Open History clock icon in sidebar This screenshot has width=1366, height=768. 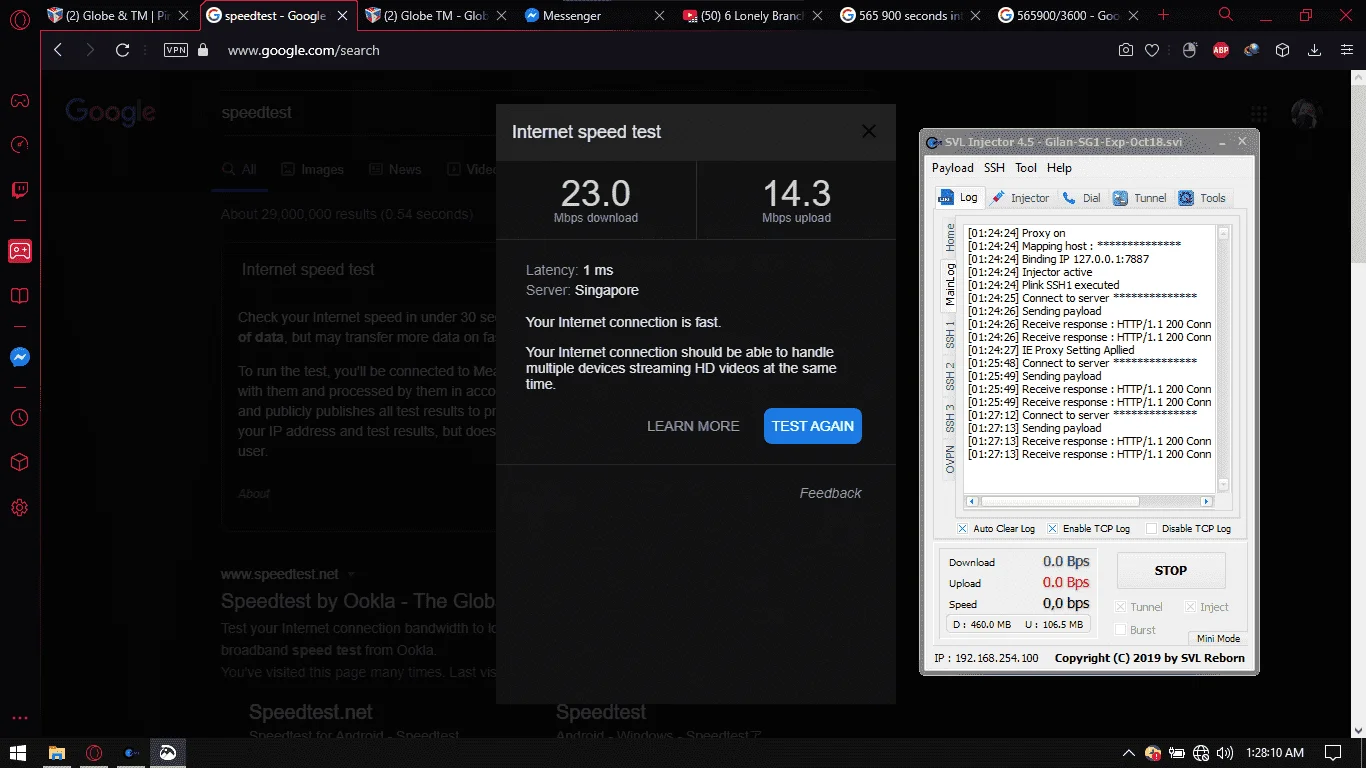[x=19, y=418]
